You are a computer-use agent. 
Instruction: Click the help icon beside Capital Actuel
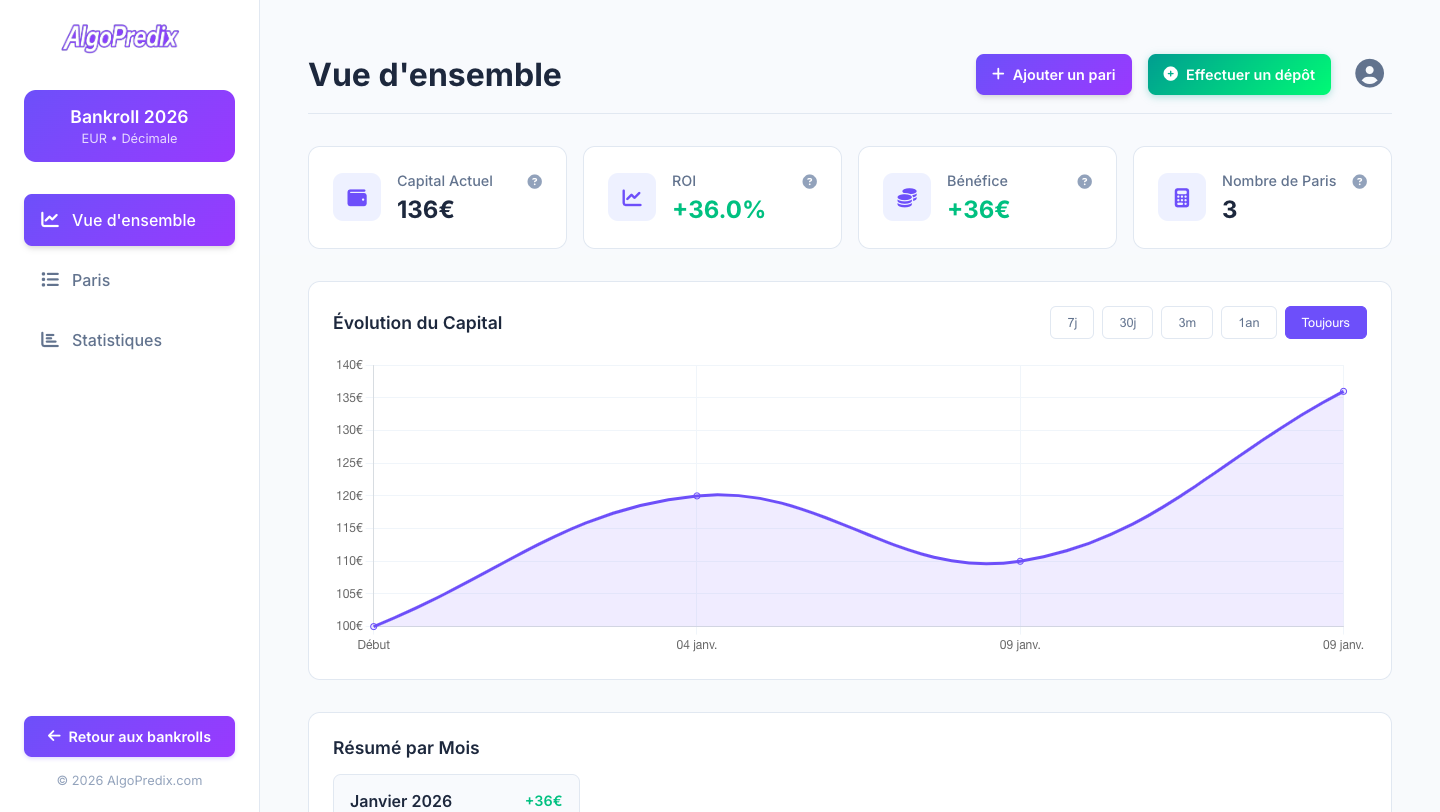click(535, 182)
